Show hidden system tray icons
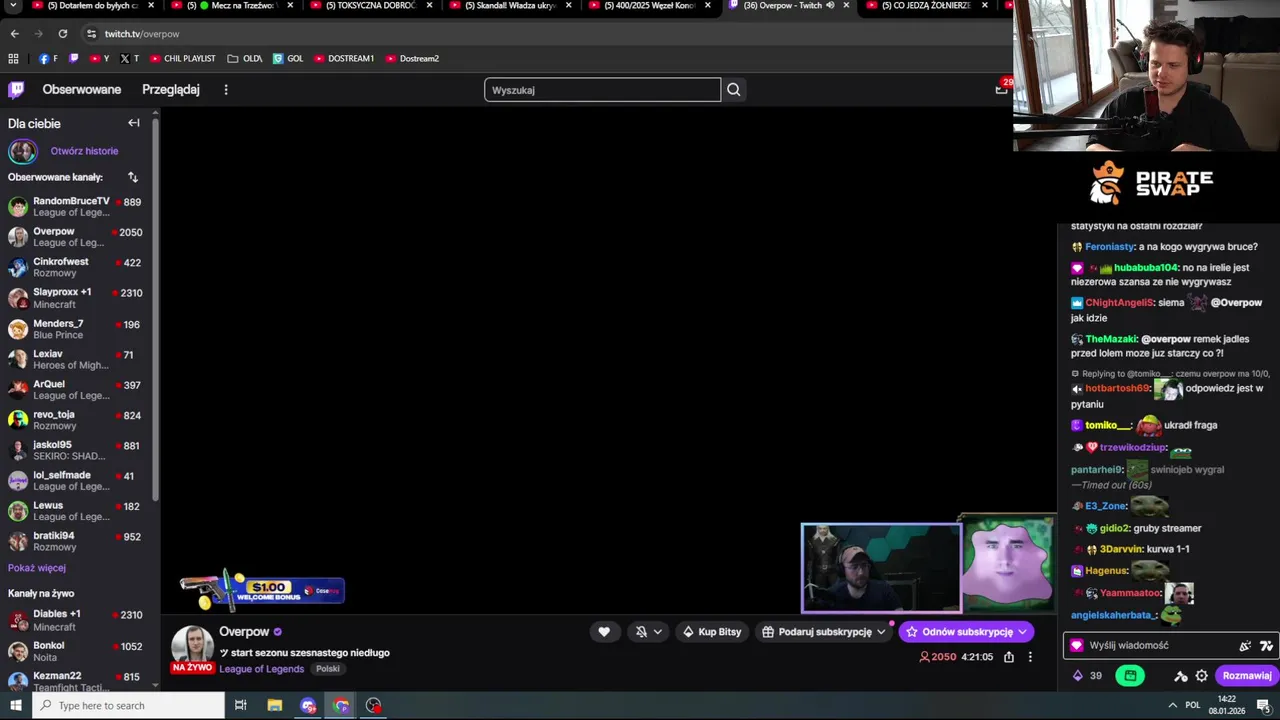The height and width of the screenshot is (720, 1280). (x=1172, y=705)
